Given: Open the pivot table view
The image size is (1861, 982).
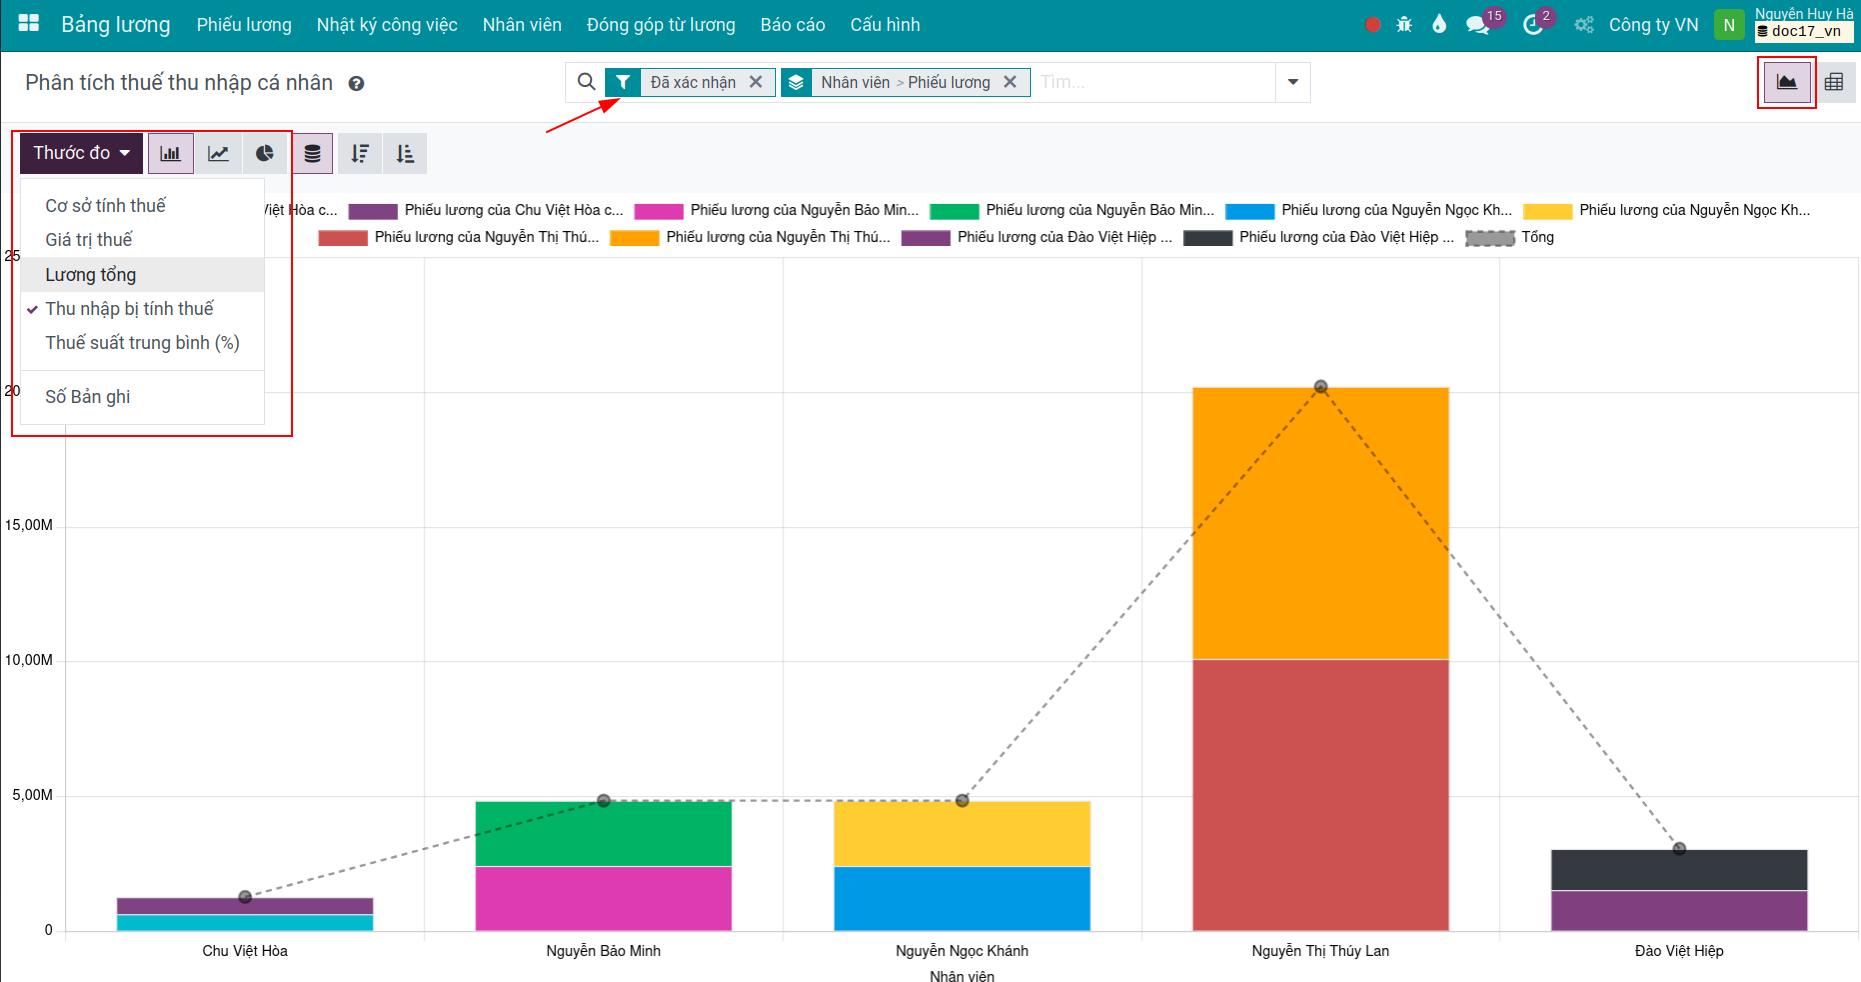Looking at the screenshot, I should (x=1833, y=83).
